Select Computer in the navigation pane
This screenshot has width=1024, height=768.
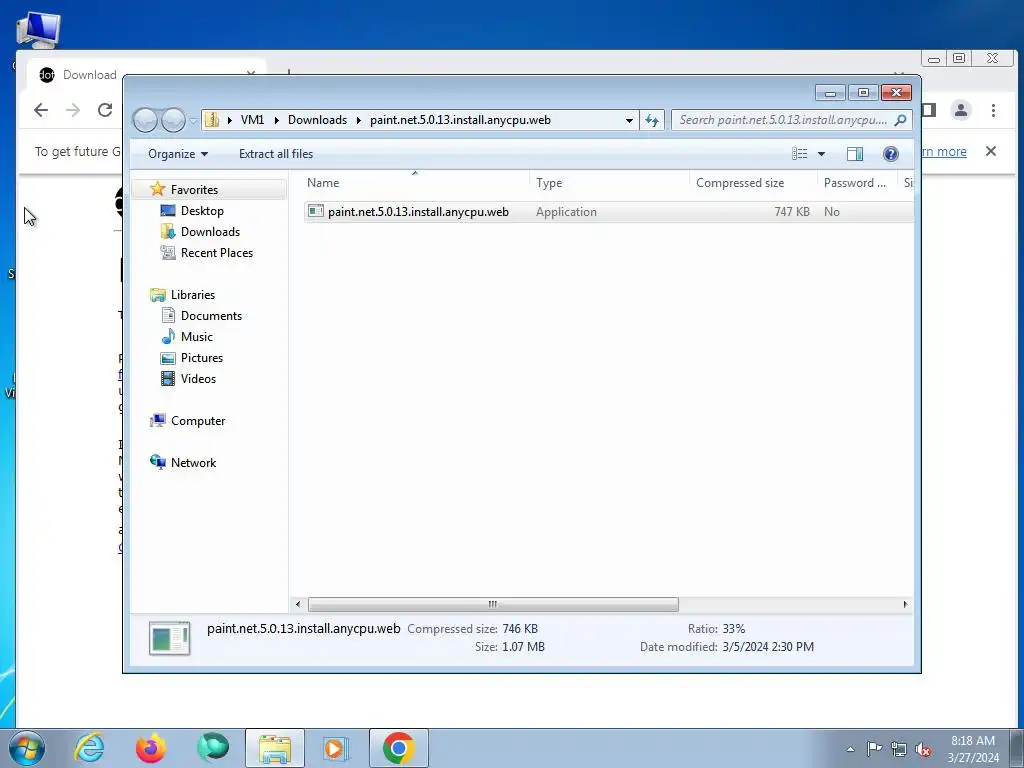[x=198, y=421]
